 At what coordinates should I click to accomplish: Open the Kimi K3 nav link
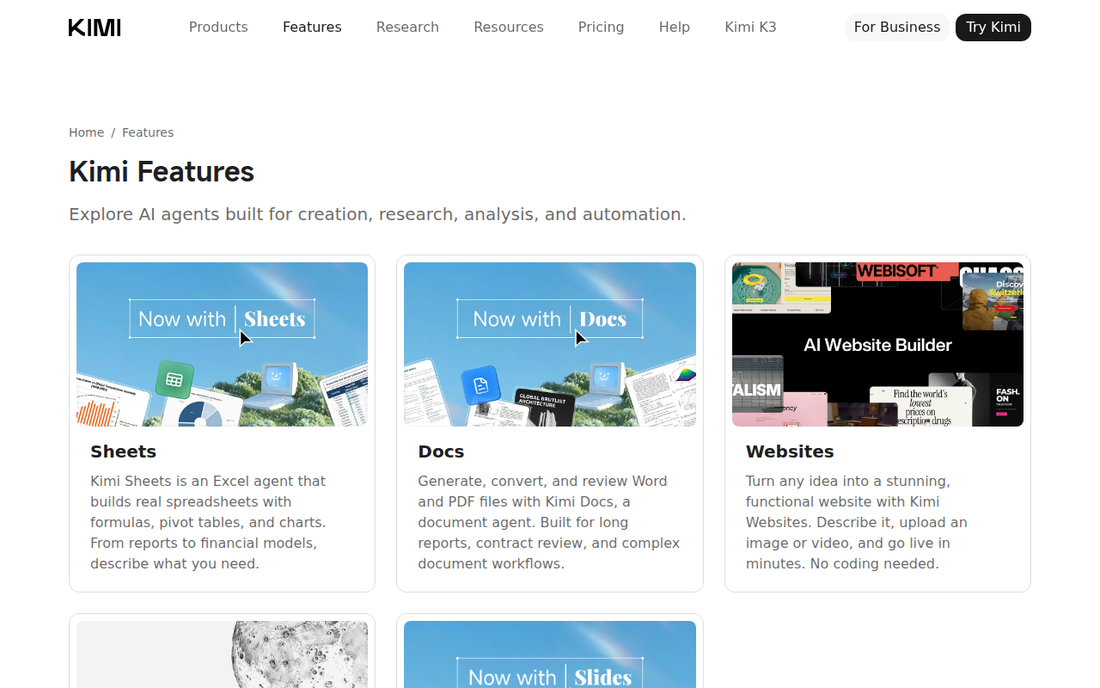pyautogui.click(x=751, y=27)
